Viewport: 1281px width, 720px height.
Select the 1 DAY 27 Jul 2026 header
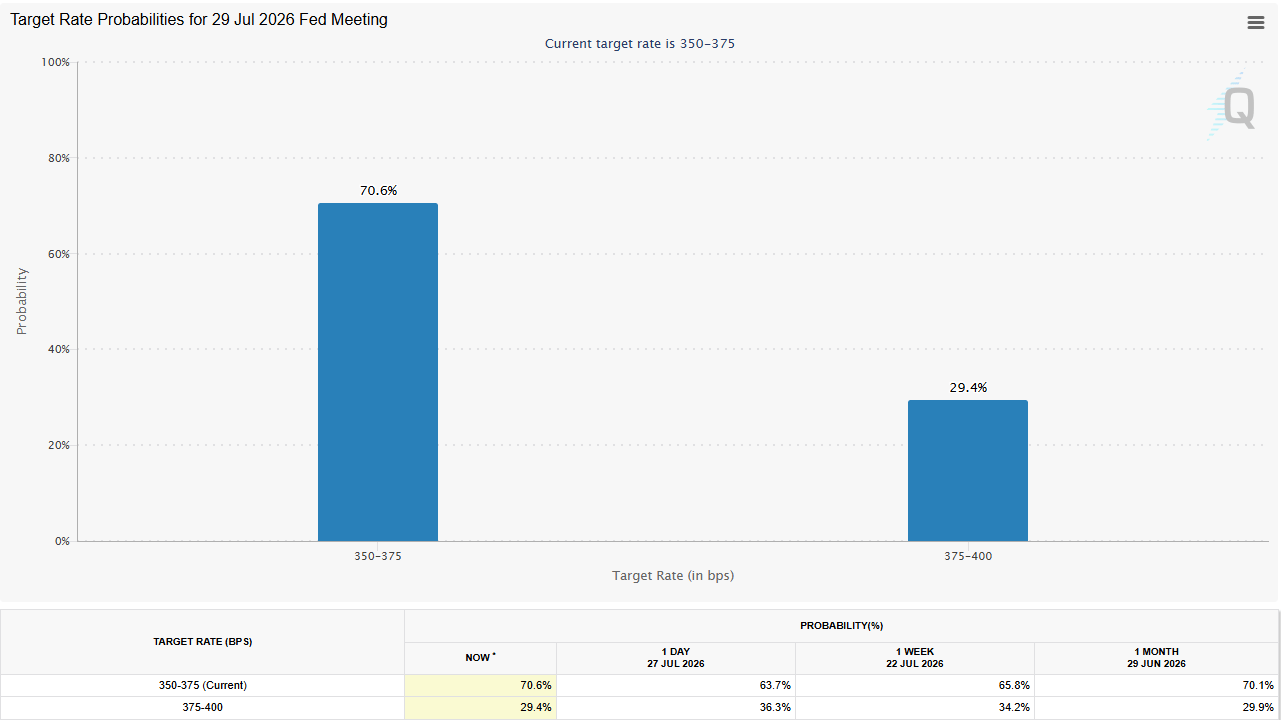point(676,658)
